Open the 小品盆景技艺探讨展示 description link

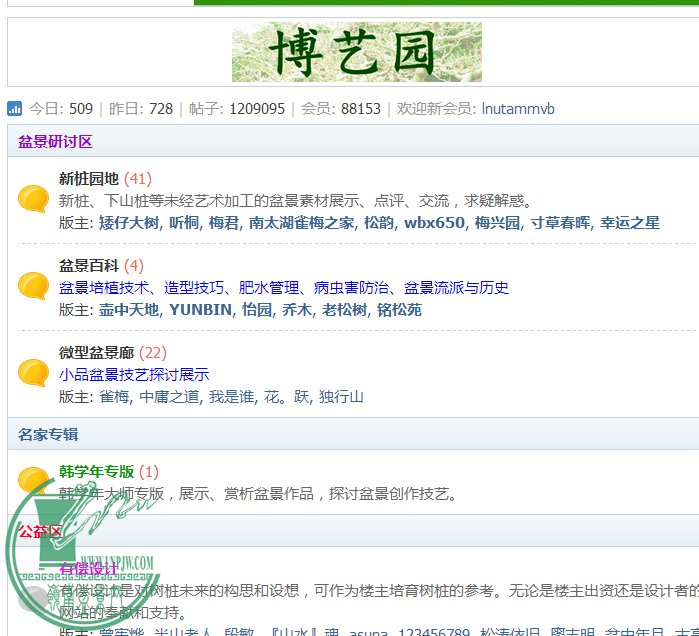coord(134,375)
